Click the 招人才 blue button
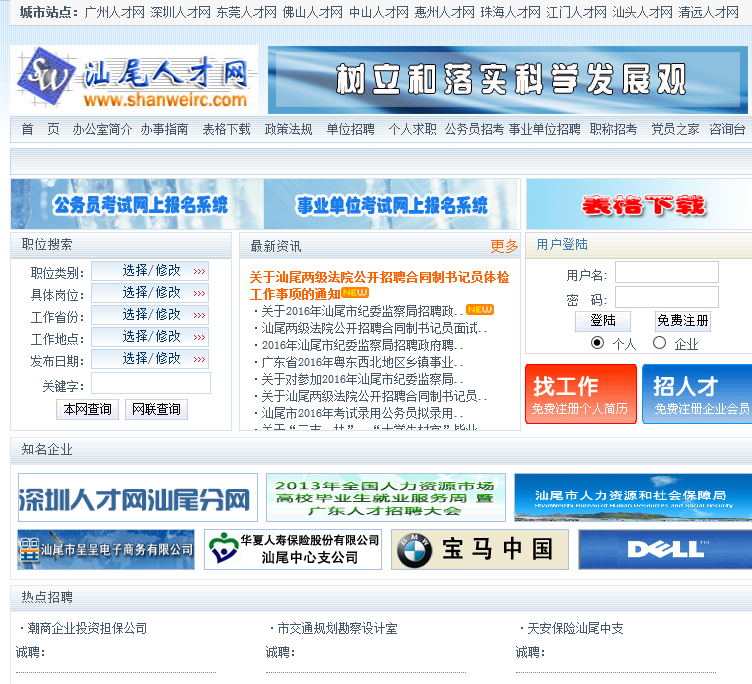This screenshot has height=684, width=752. [697, 394]
